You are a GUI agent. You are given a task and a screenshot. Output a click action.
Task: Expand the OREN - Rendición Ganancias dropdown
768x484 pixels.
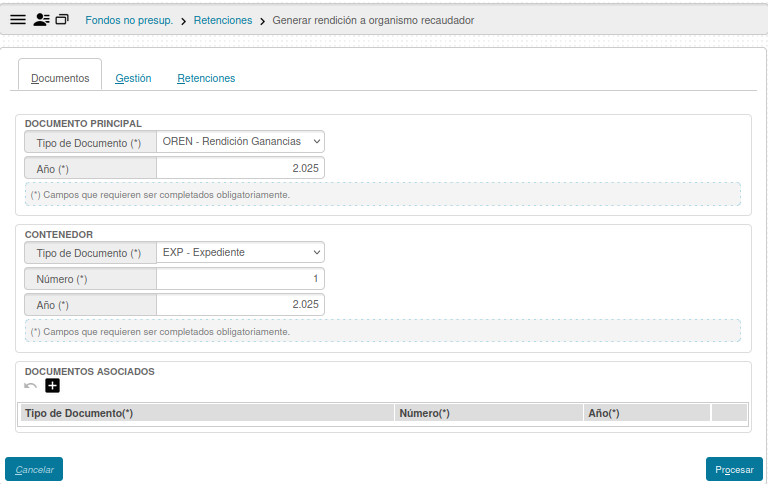[x=241, y=142]
